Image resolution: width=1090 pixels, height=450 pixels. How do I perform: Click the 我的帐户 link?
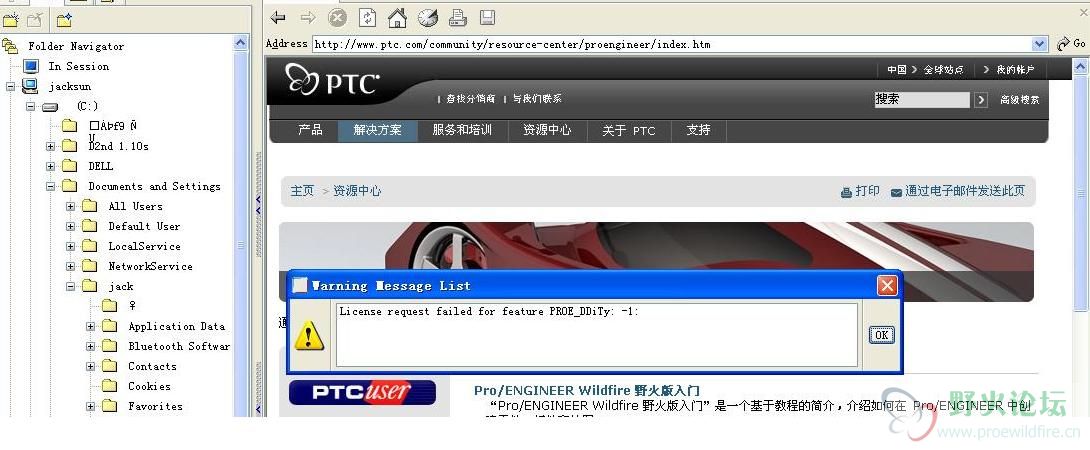[1016, 70]
